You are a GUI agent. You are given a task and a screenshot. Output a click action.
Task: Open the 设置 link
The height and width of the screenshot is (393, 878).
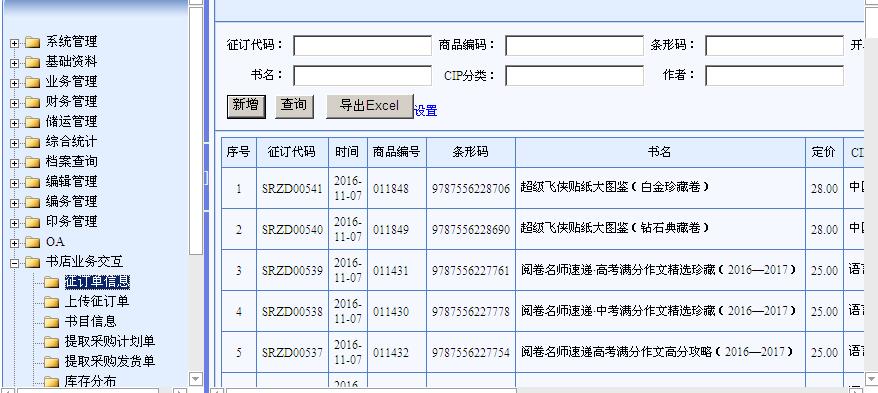[x=426, y=111]
